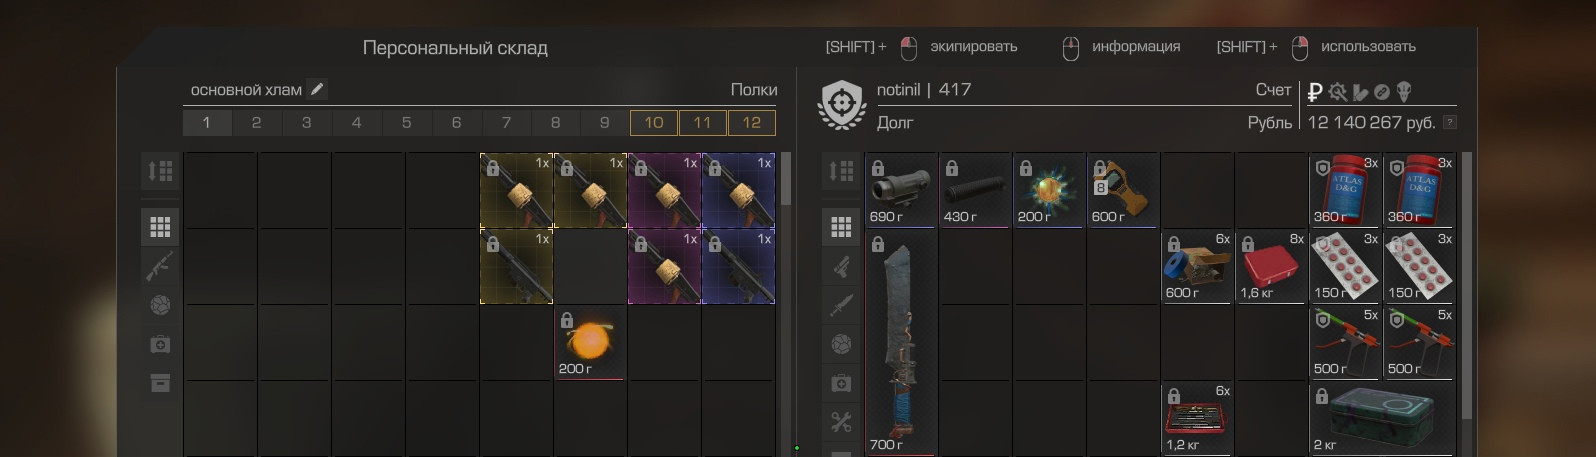Screen dimensions: 1596x457
Task: Open the help question mark near balance
Action: pos(1450,122)
